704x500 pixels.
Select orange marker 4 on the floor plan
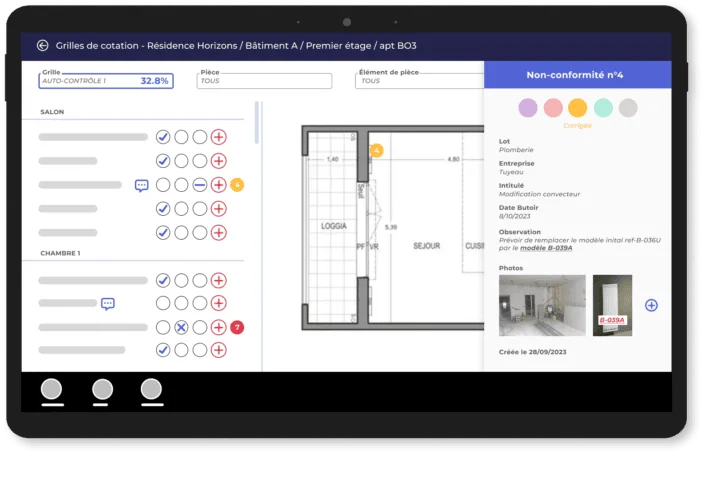coord(377,150)
